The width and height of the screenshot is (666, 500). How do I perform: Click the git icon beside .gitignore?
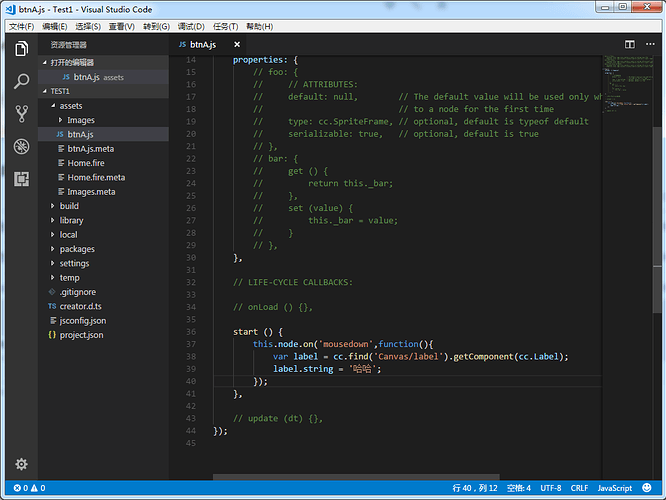[x=52, y=291]
